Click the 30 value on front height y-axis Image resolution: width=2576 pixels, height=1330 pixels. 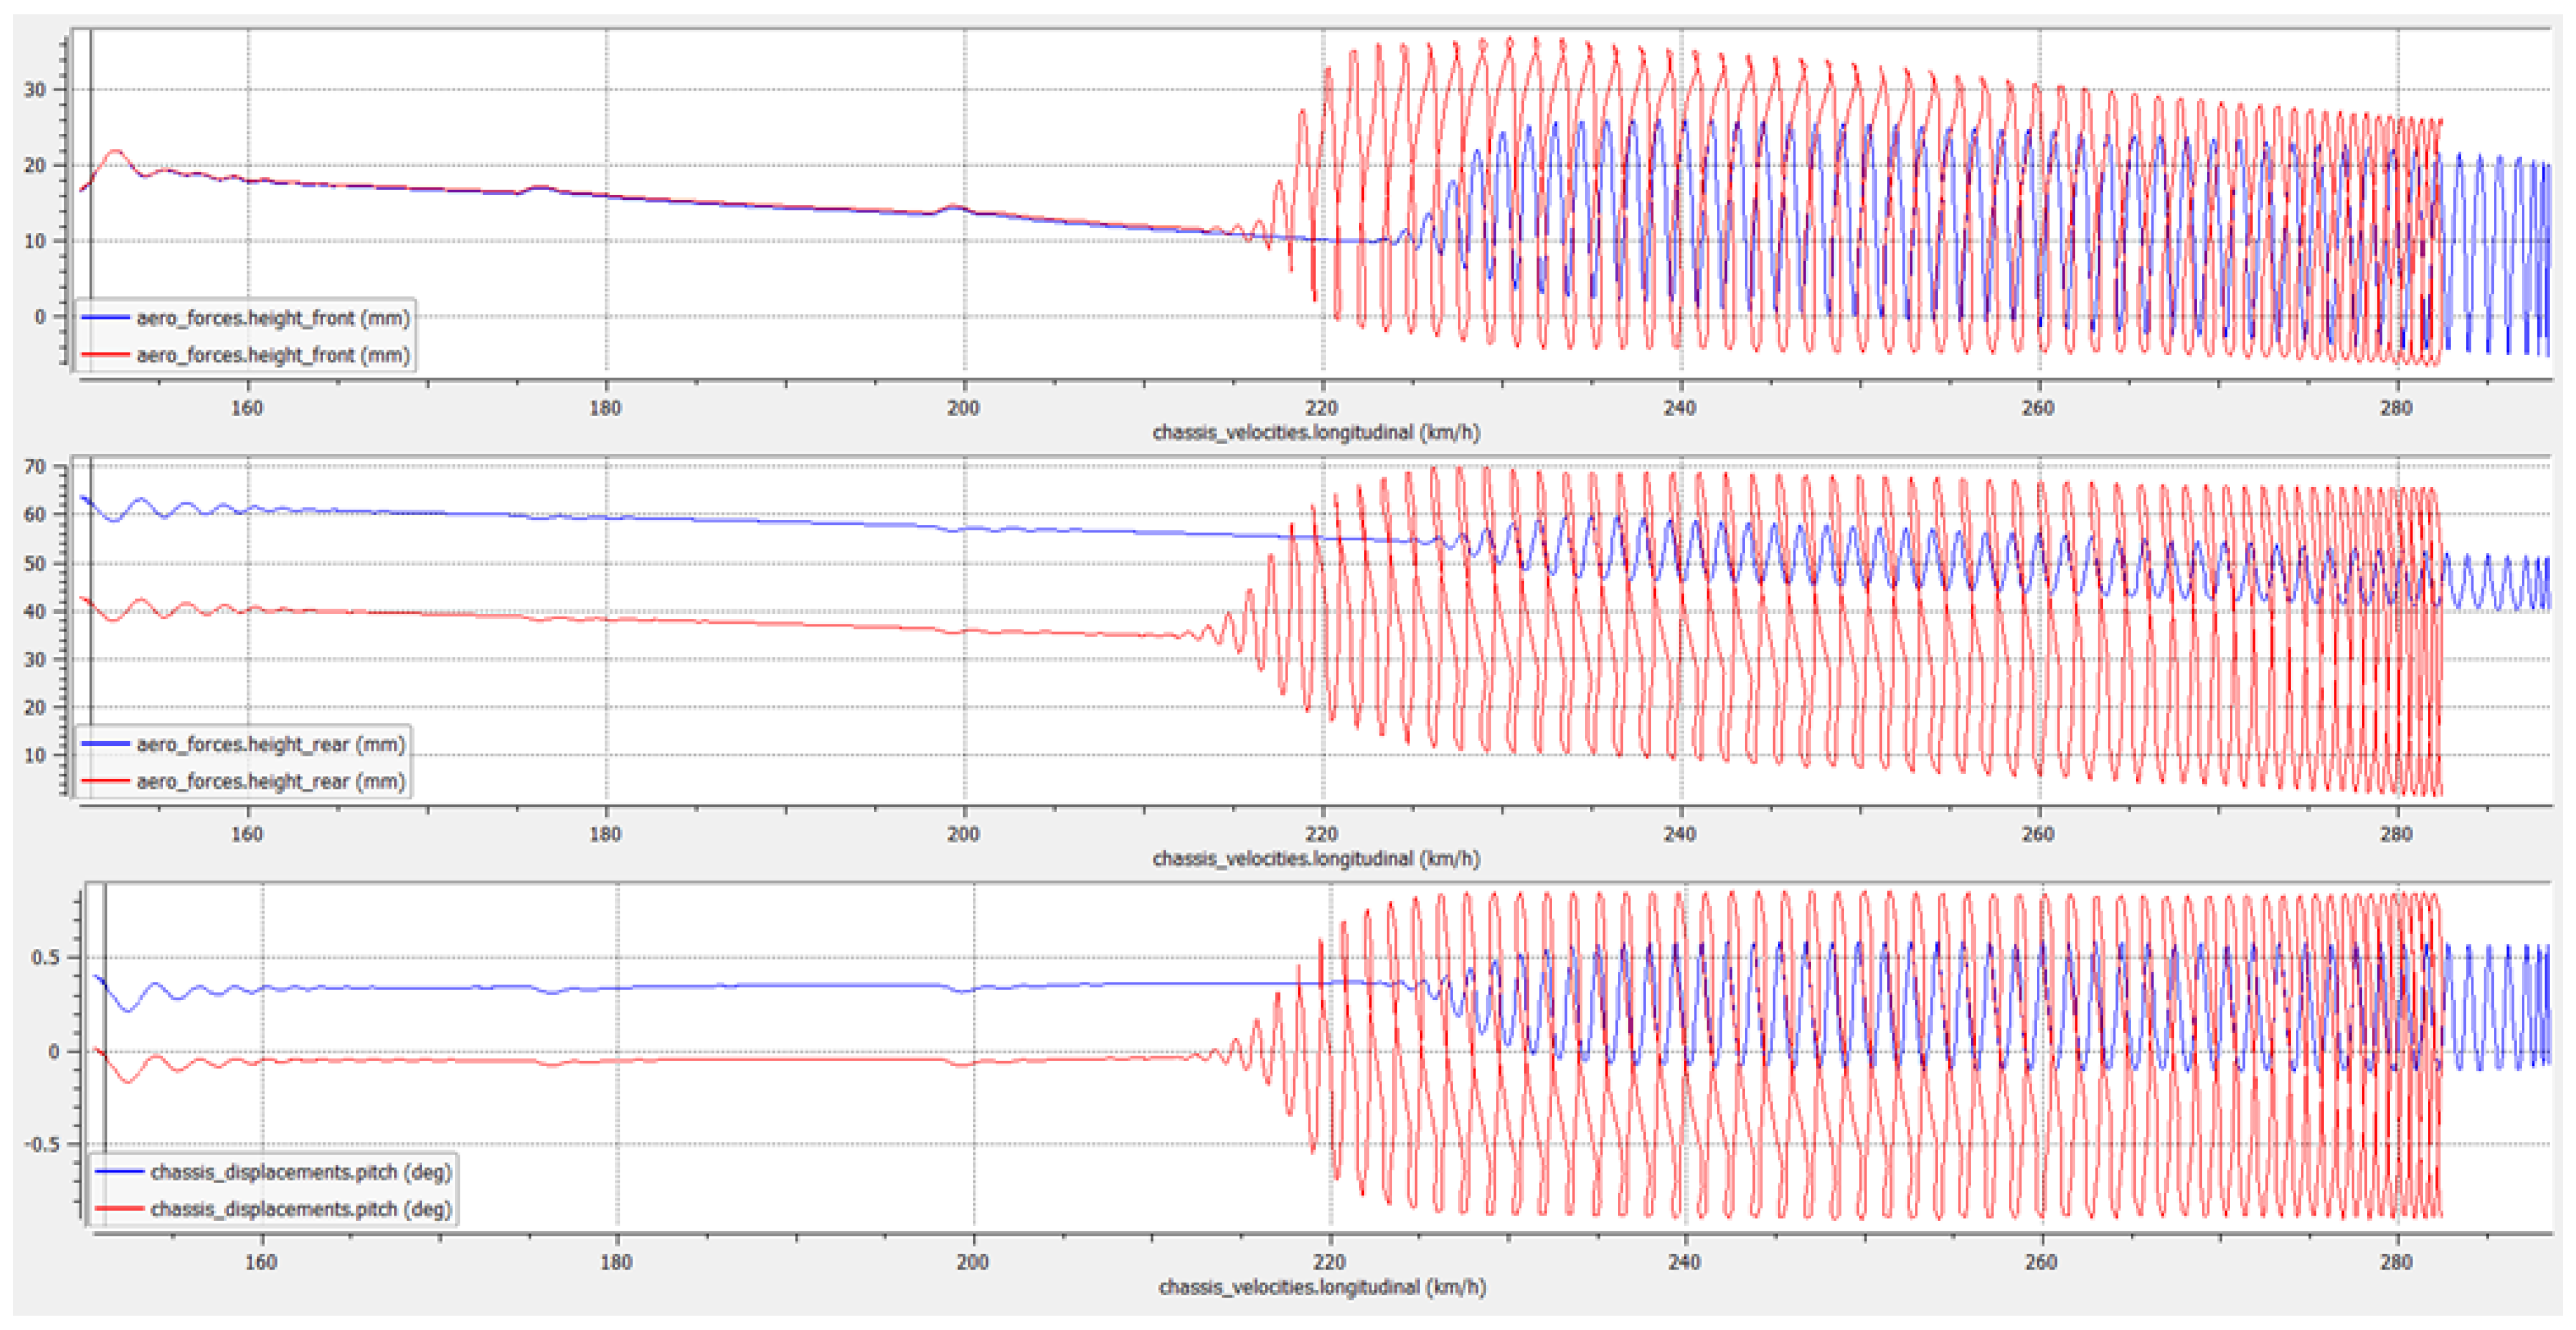point(35,90)
